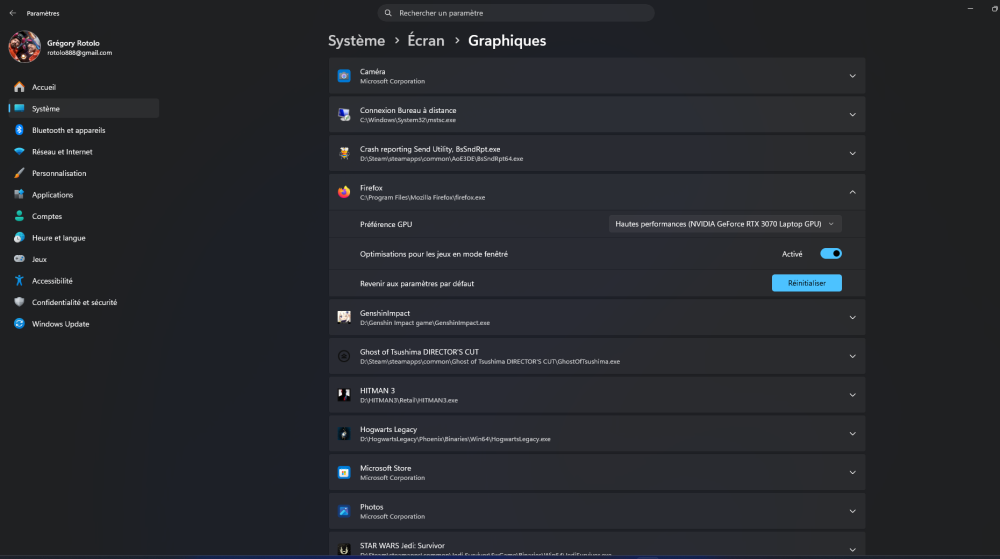Screen dimensions: 1000x559
Task: Click the Microsoft Store app icon
Action: [344, 472]
